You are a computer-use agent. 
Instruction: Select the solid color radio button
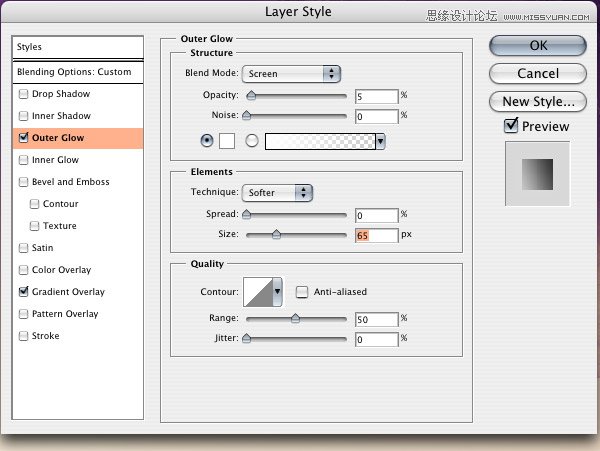click(207, 141)
